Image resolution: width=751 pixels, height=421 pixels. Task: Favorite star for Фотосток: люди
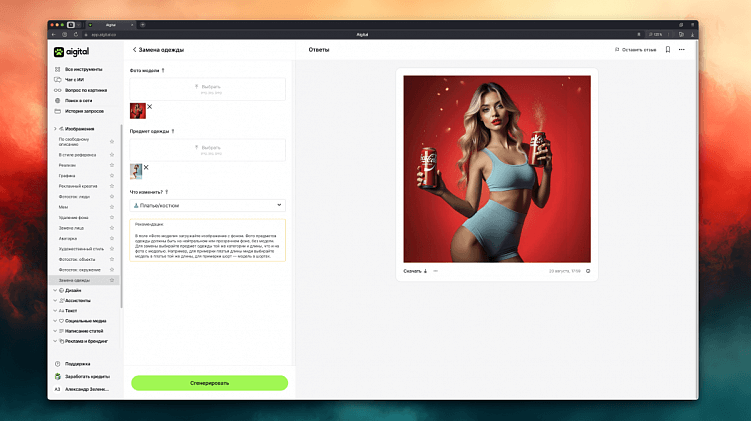click(112, 196)
